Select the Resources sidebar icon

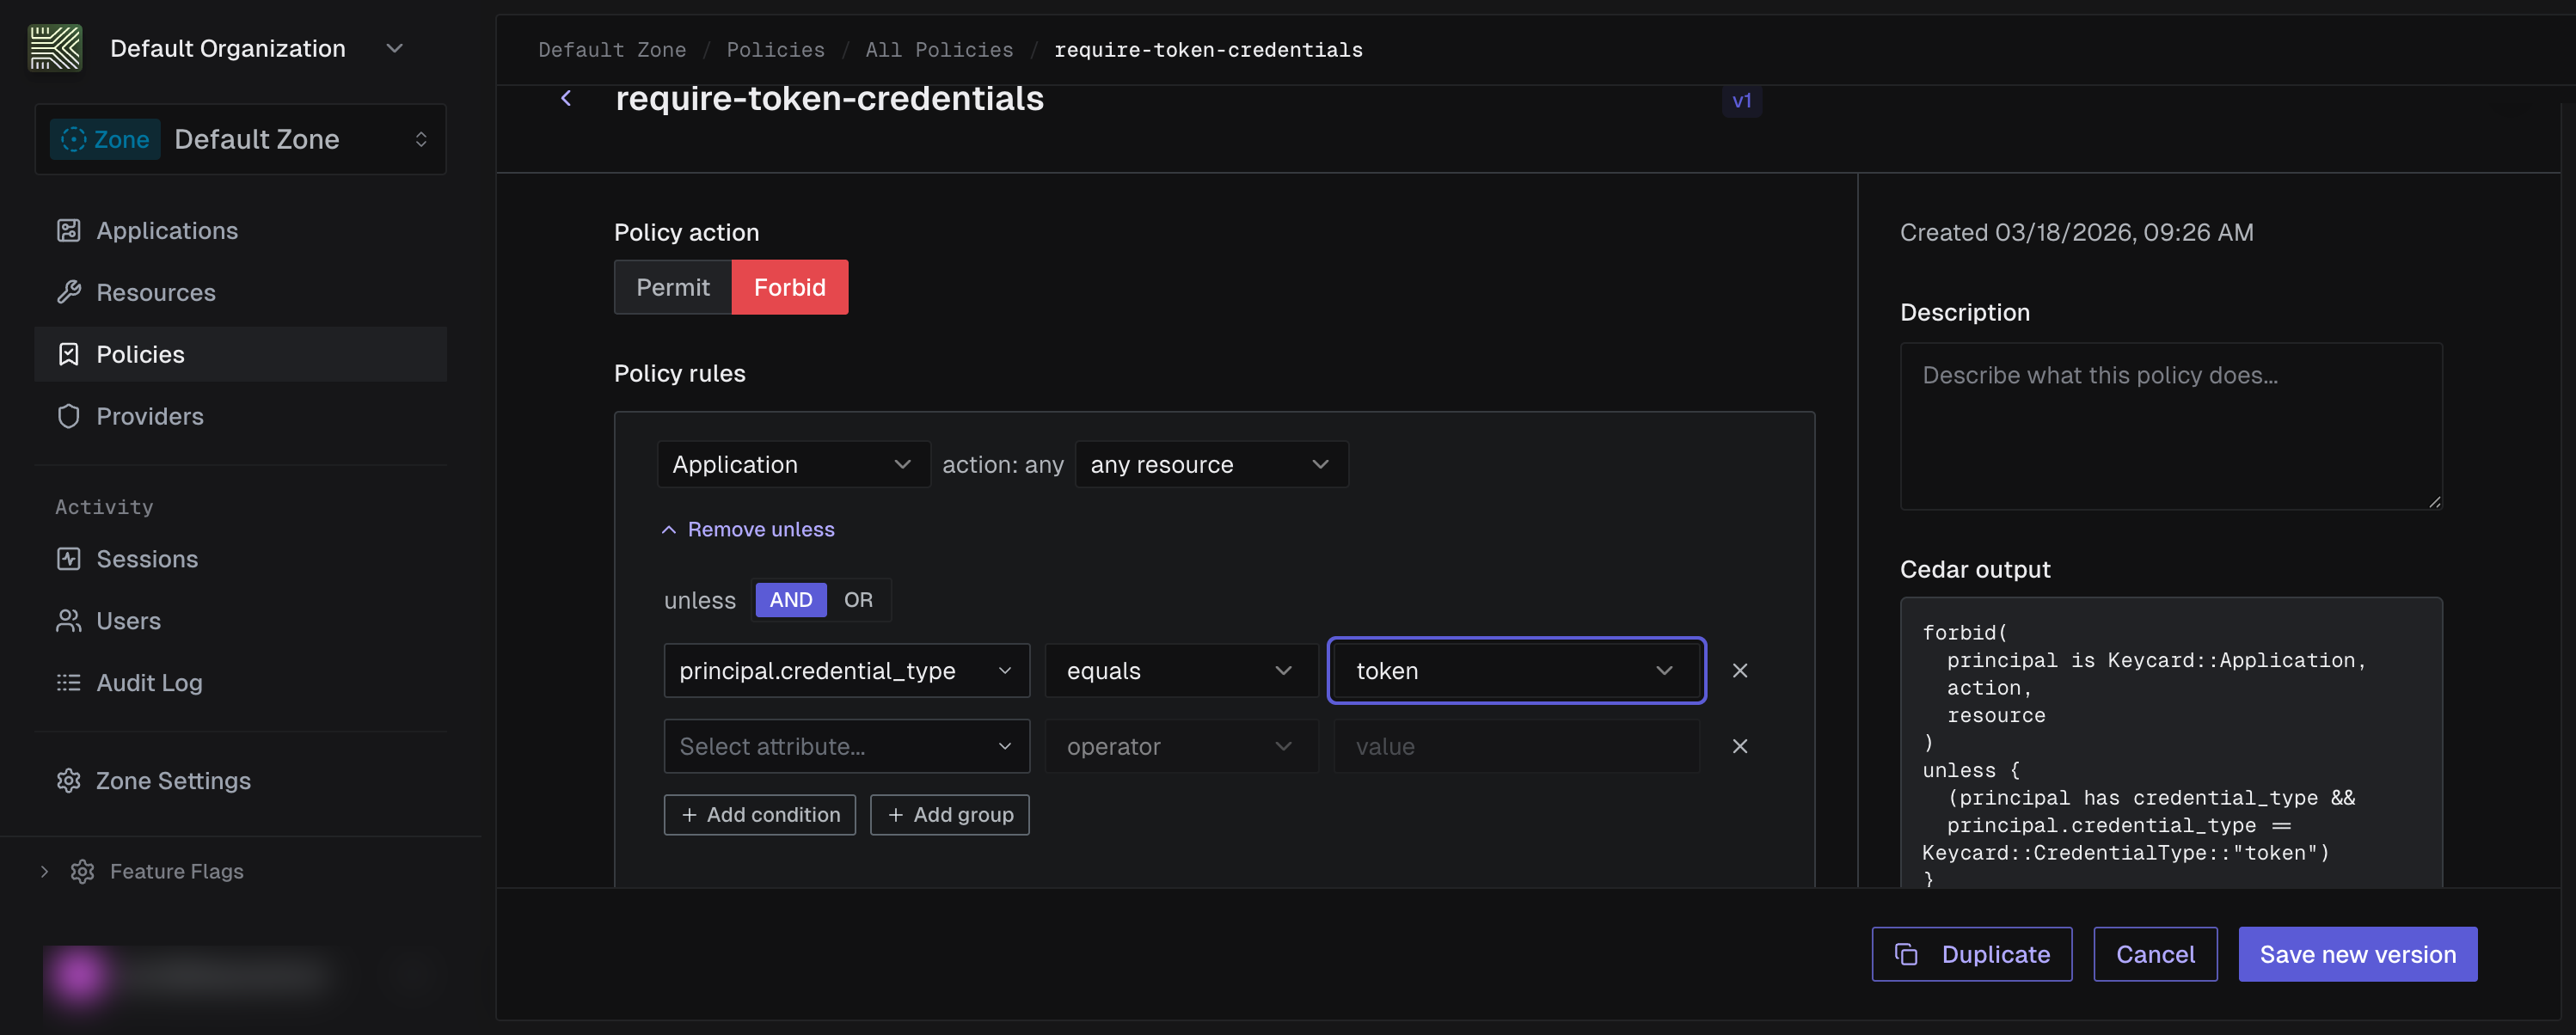coord(68,292)
